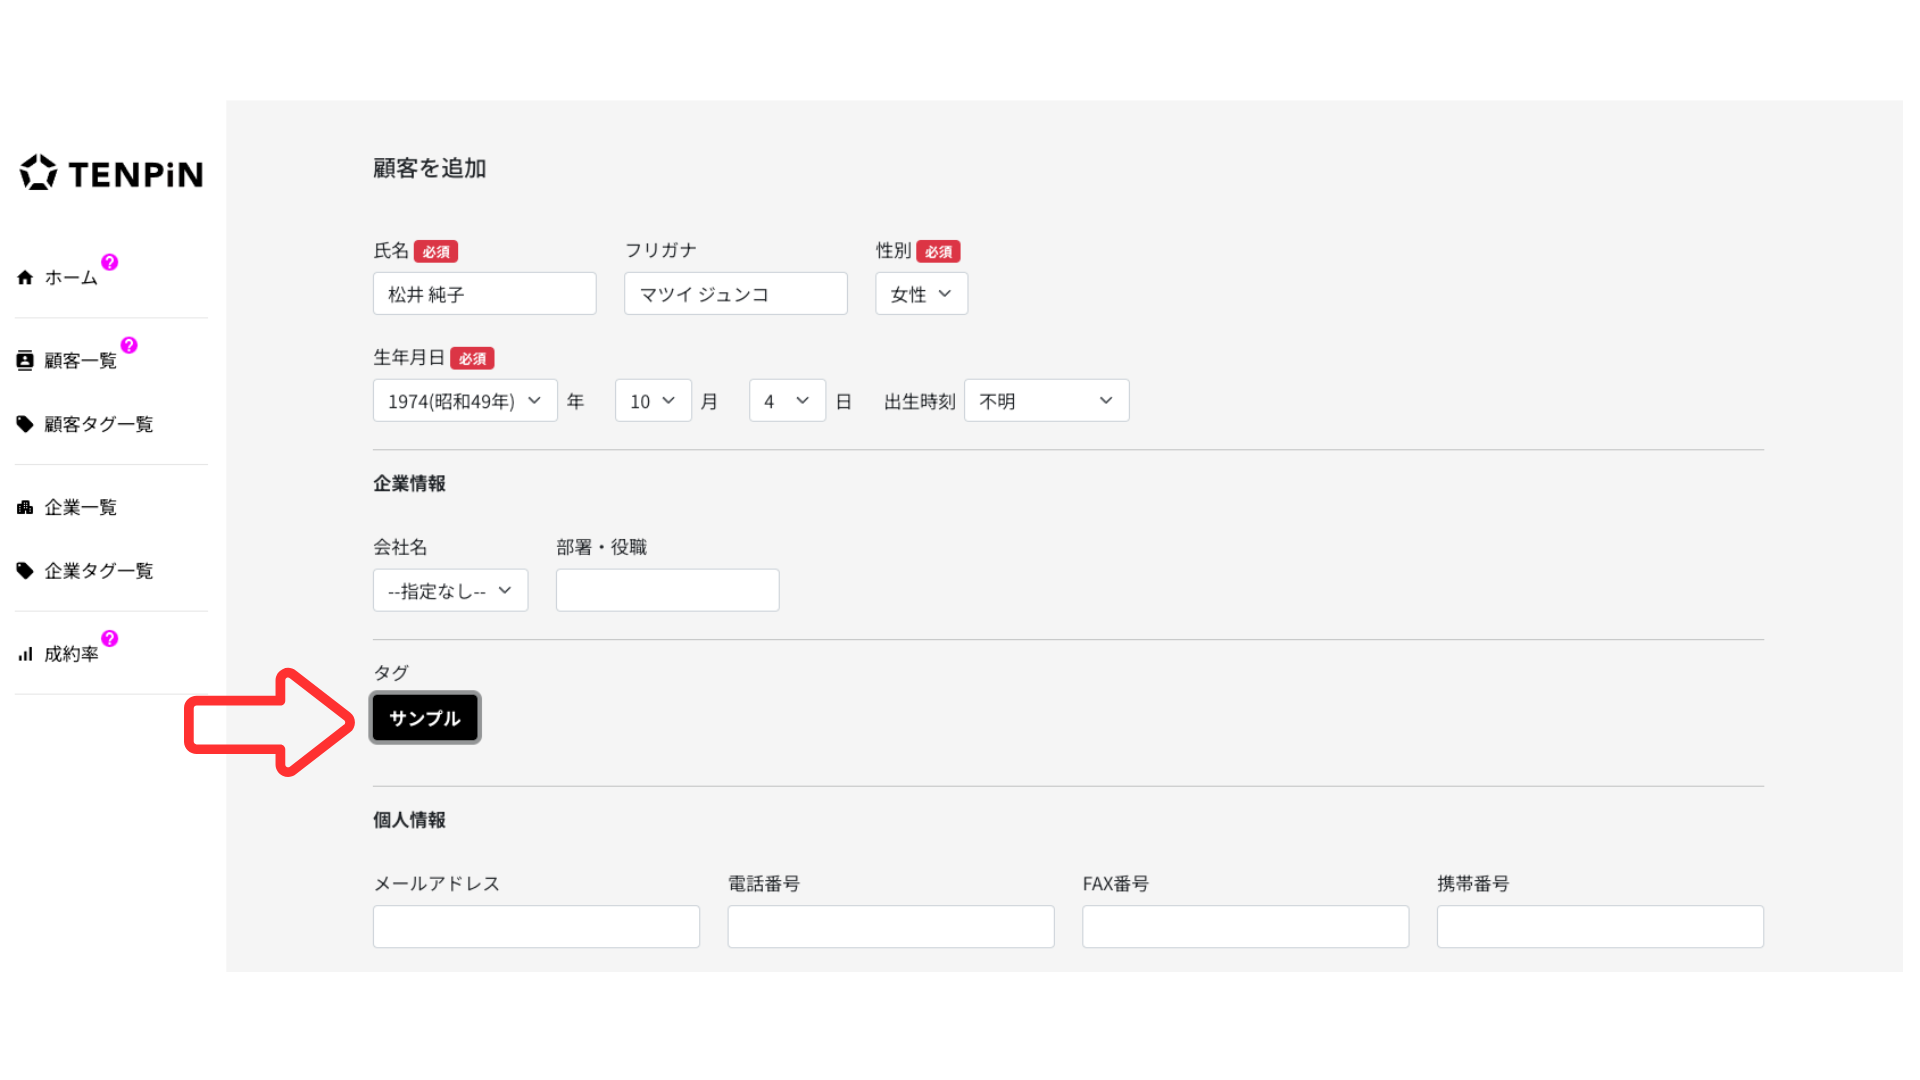Screen dimensions: 1920x1080
Task: Open help bubble next to 顧客一覧
Action: (129, 345)
